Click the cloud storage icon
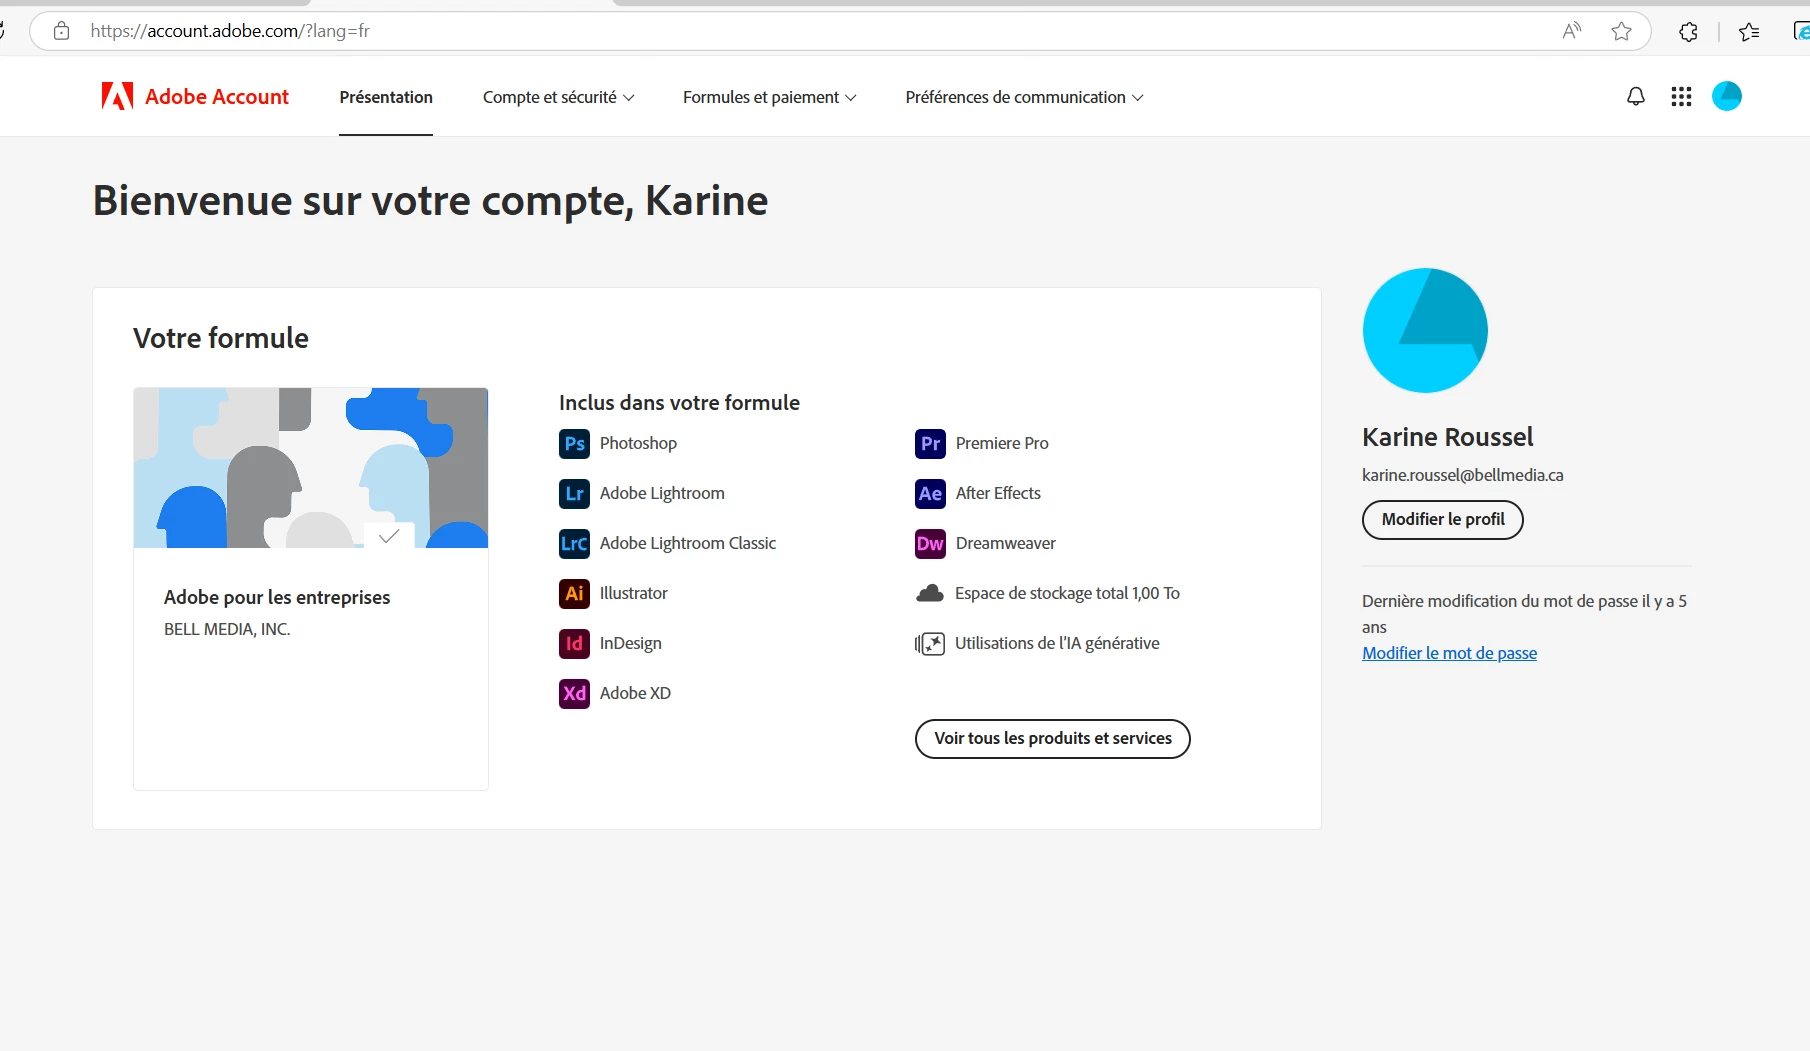Screen dimensions: 1810x1051 (930, 594)
